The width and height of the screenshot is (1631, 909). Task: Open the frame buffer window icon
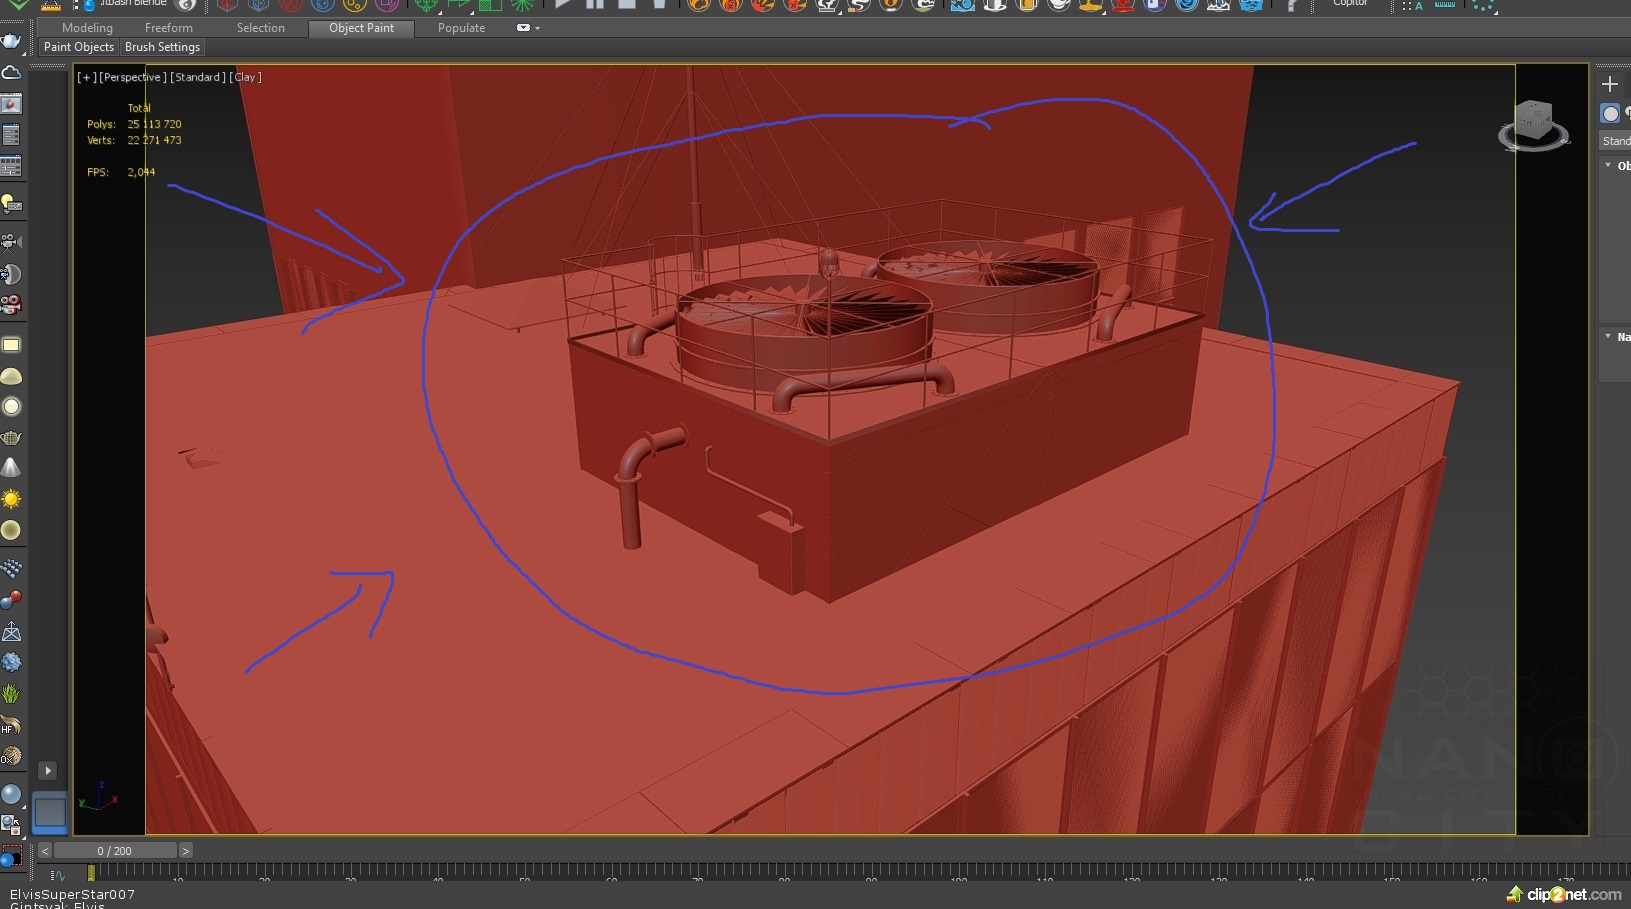pyautogui.click(x=11, y=104)
